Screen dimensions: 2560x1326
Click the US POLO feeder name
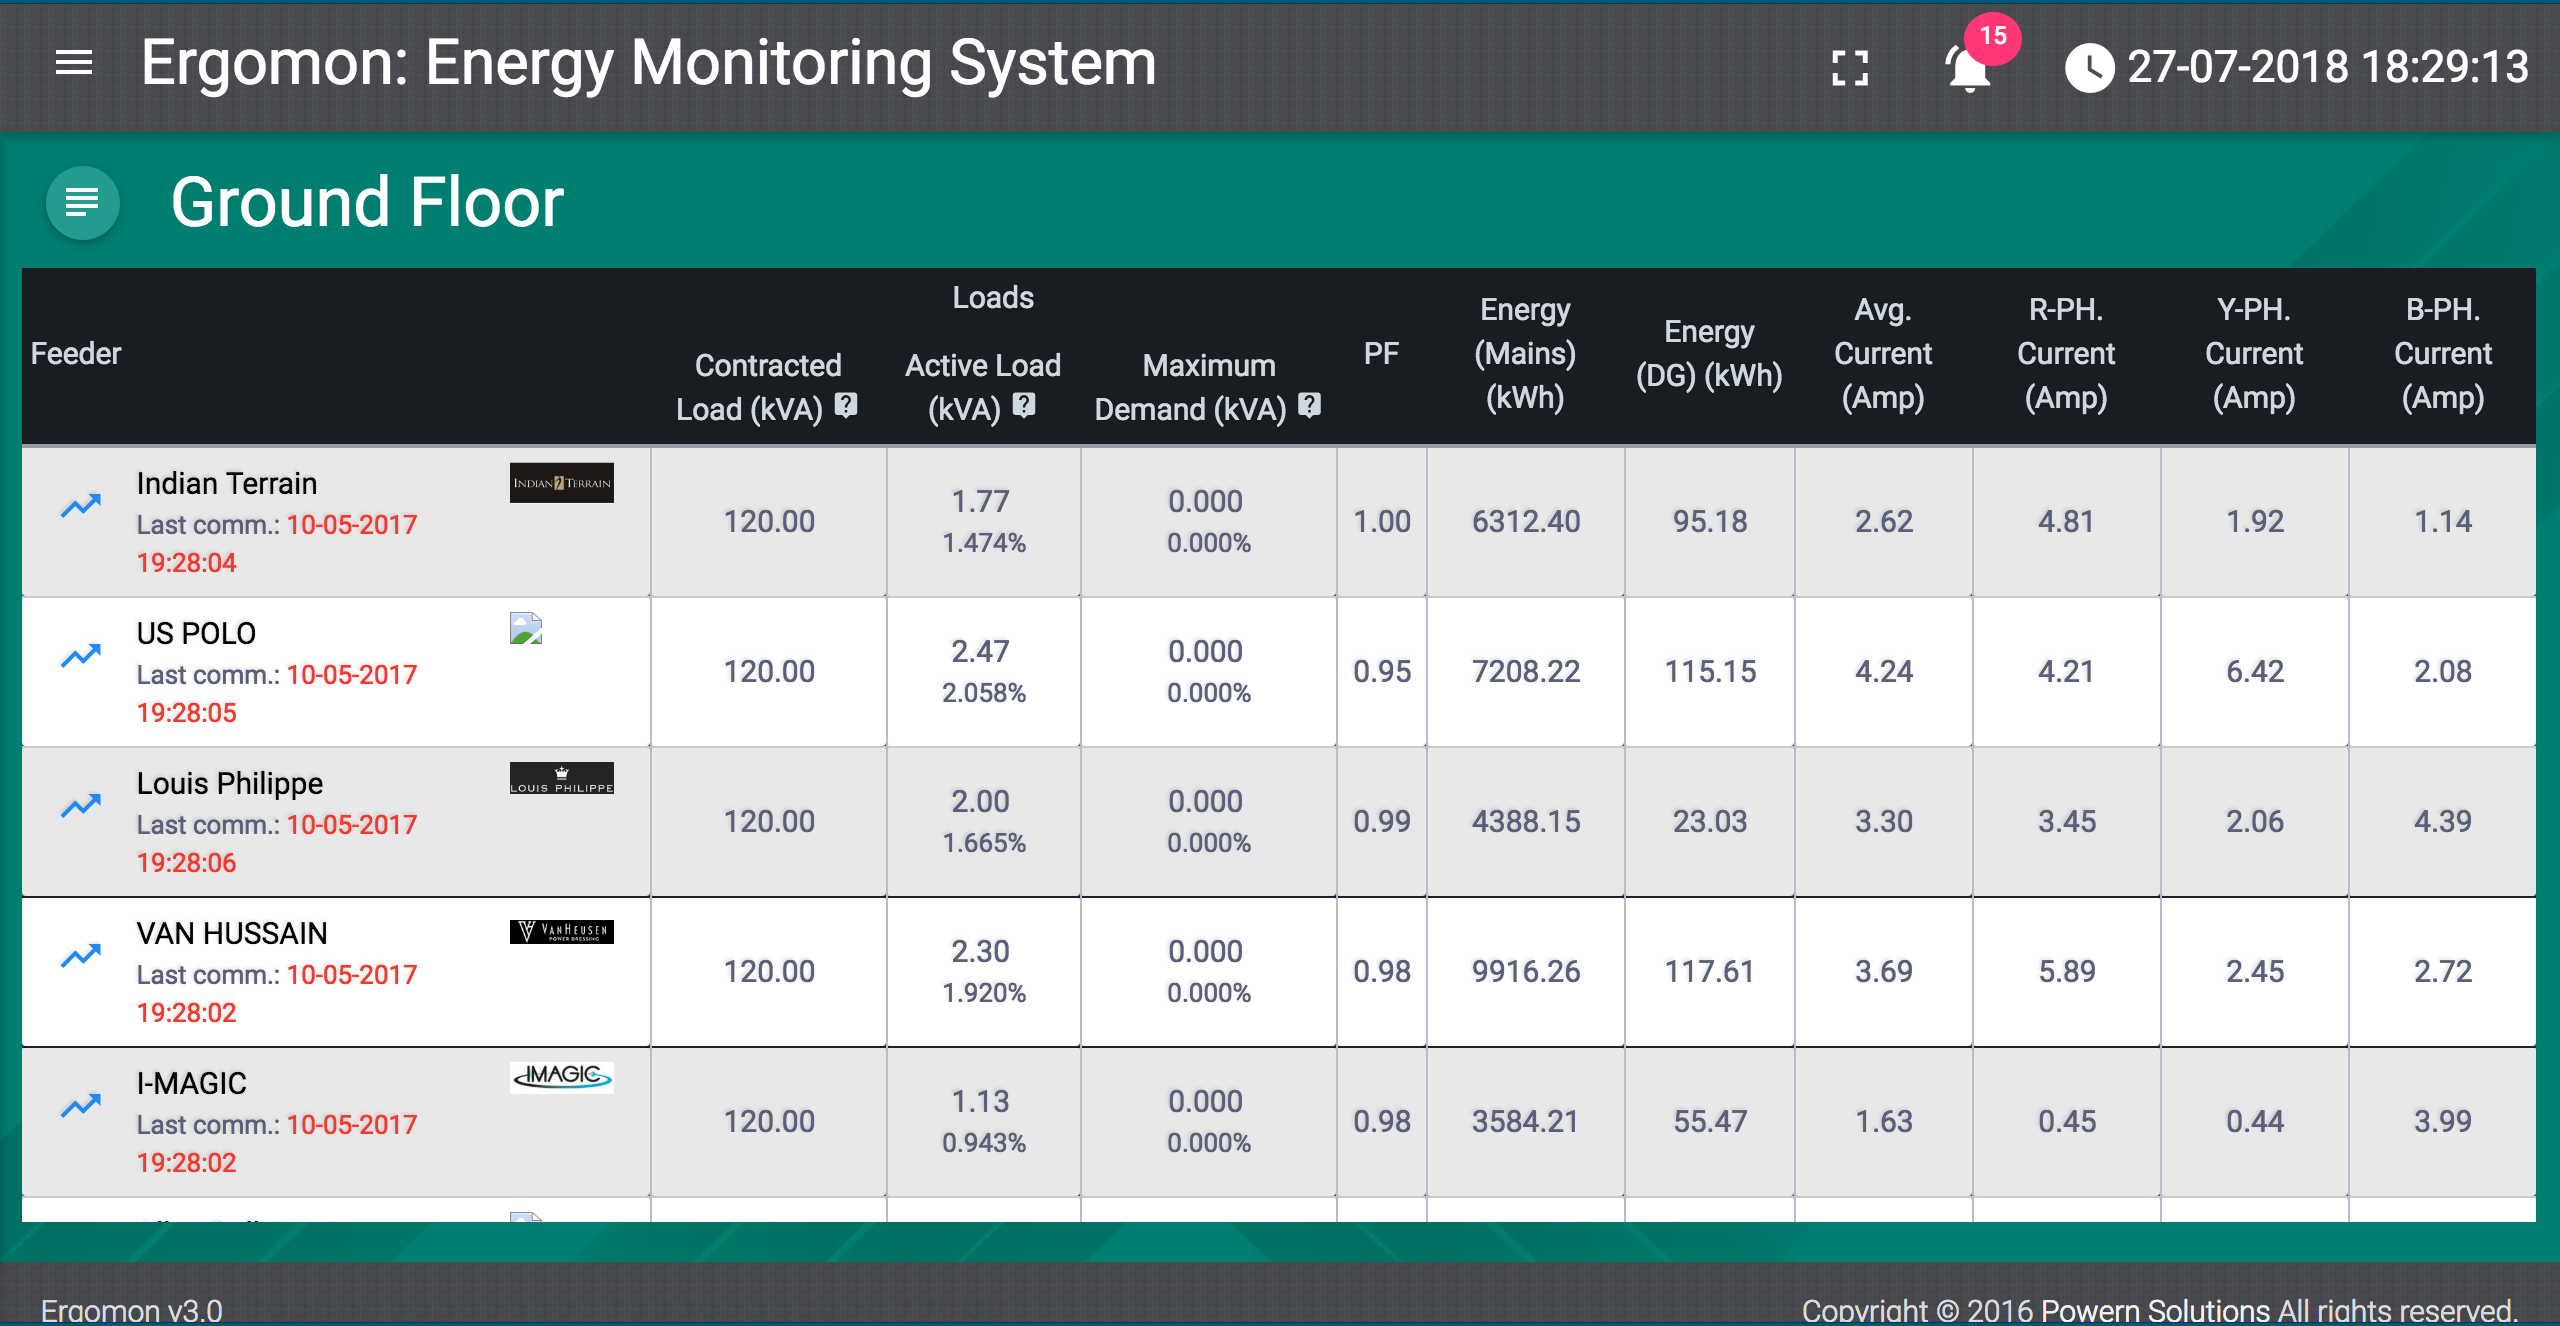click(196, 633)
